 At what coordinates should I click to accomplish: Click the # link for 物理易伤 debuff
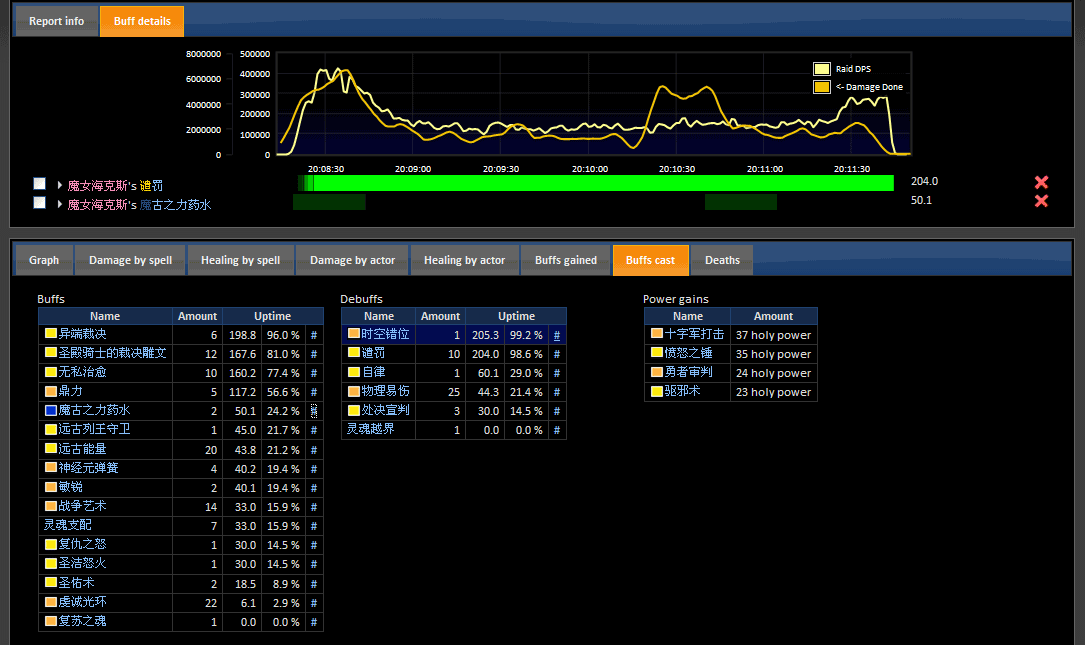(x=556, y=392)
